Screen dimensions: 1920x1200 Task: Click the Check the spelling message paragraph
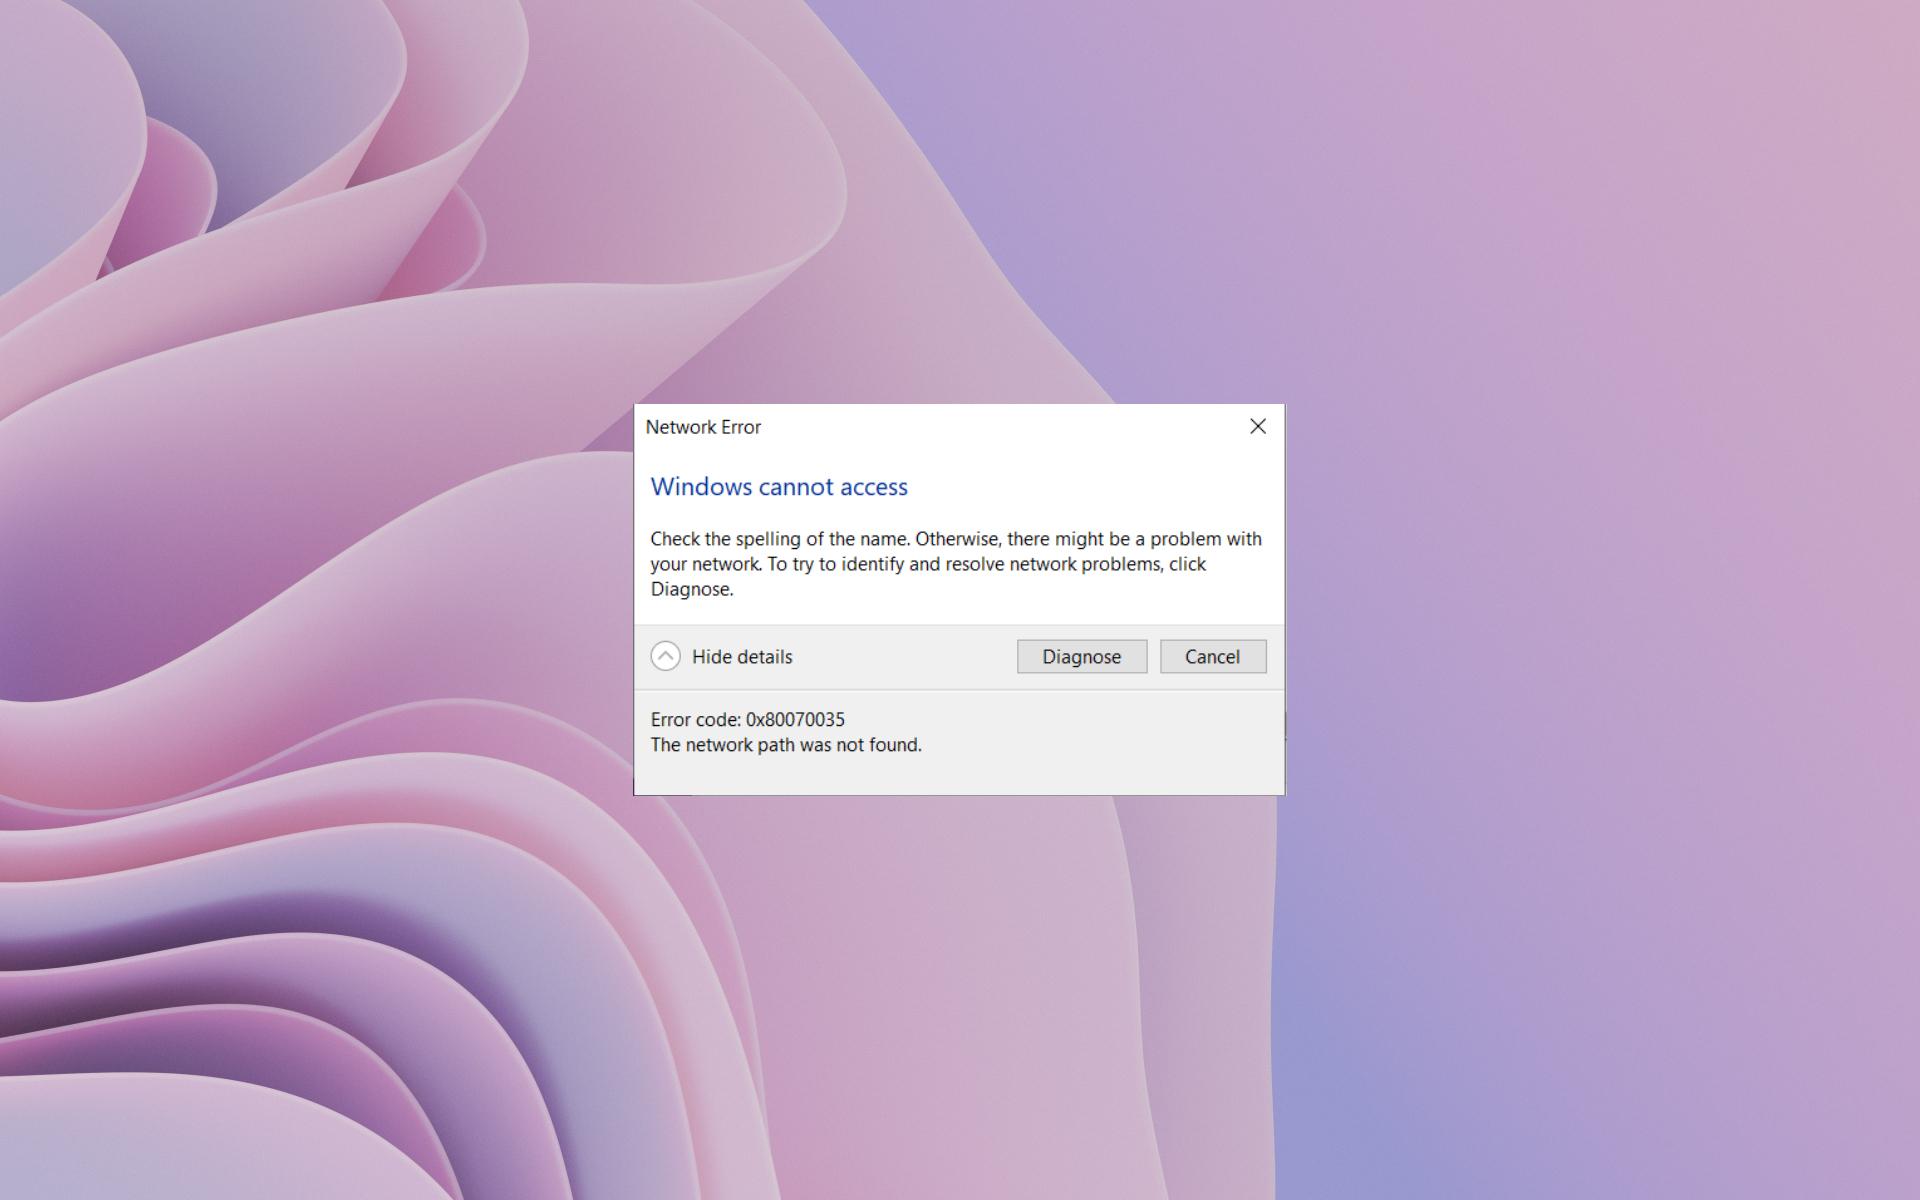point(955,563)
